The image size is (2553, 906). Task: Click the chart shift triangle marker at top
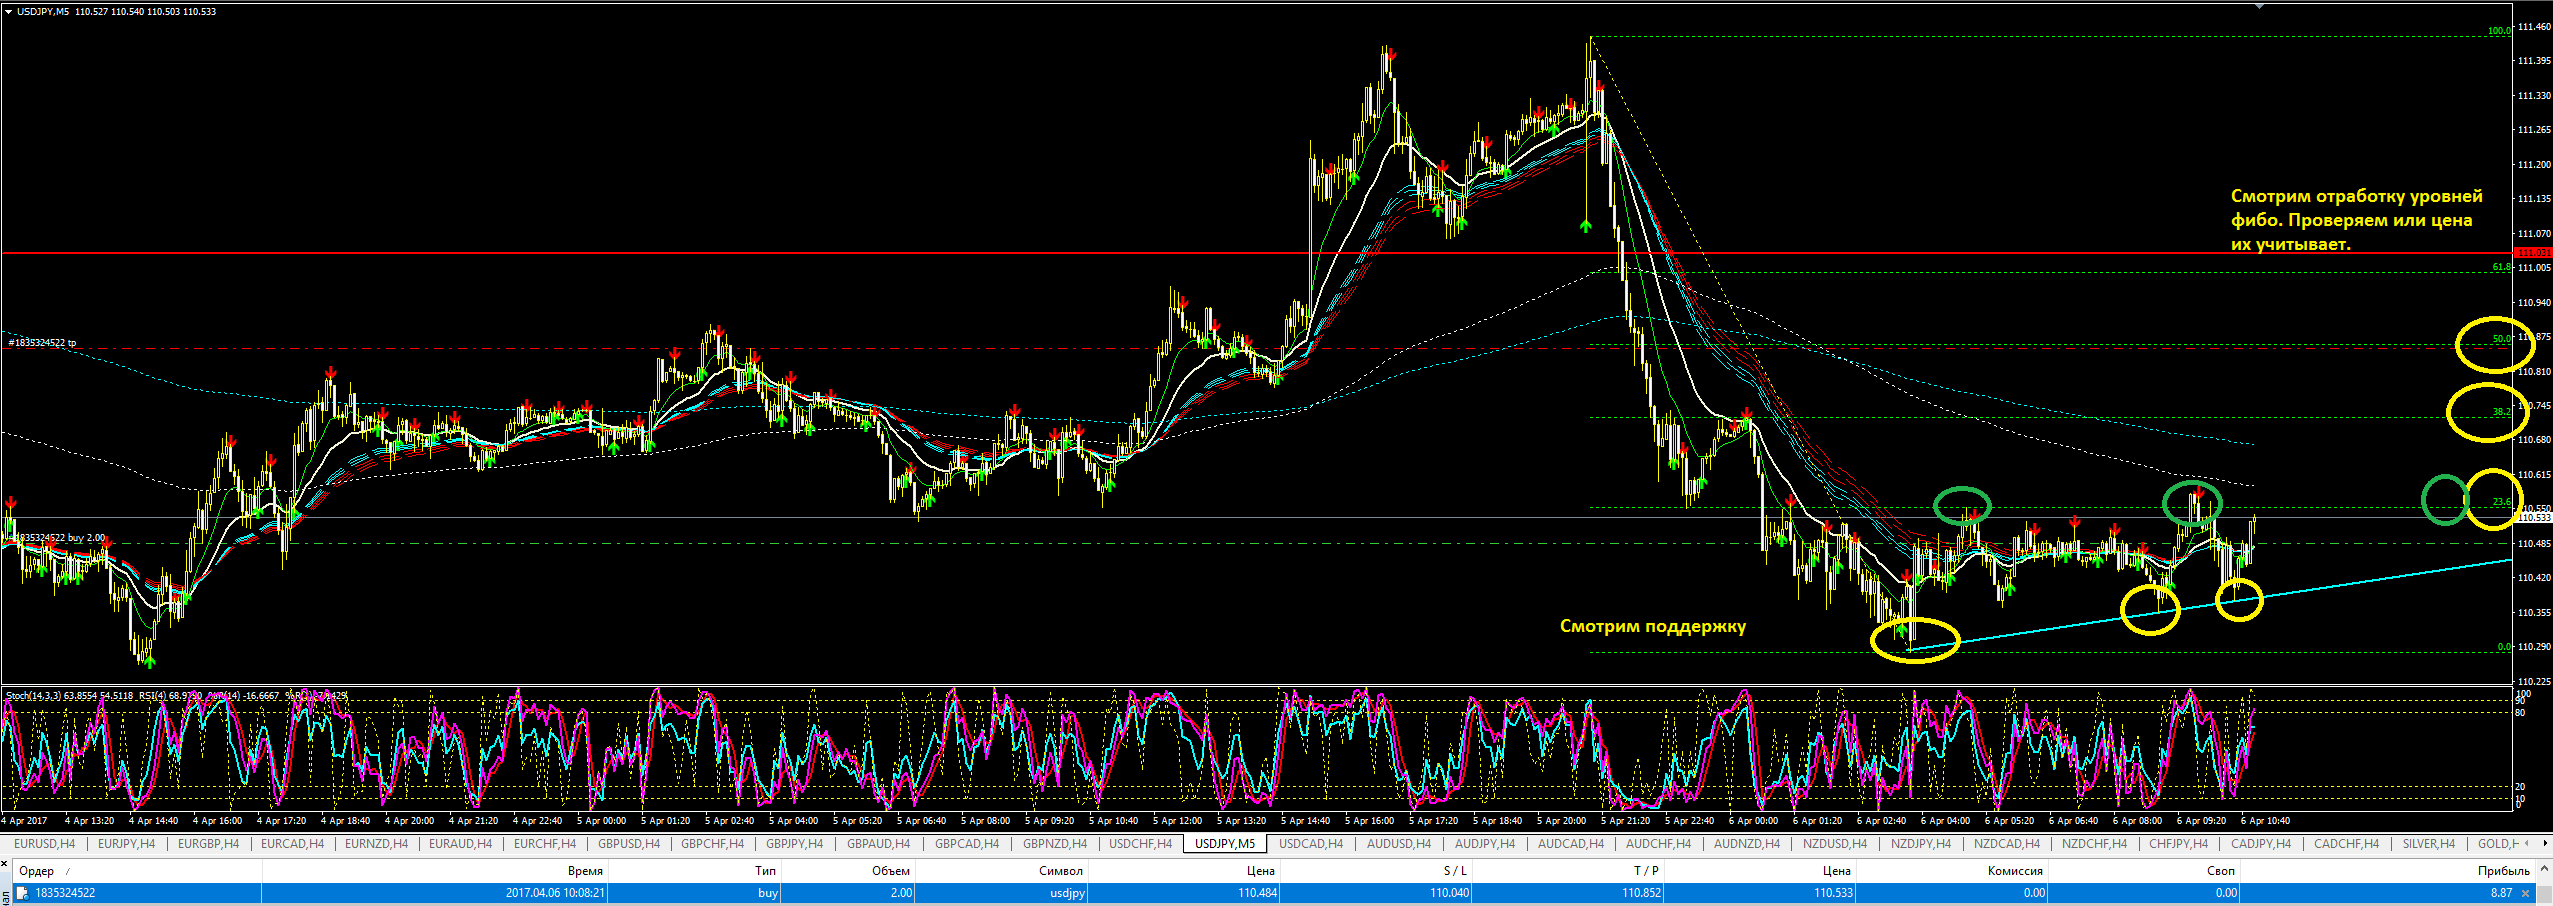2258,6
